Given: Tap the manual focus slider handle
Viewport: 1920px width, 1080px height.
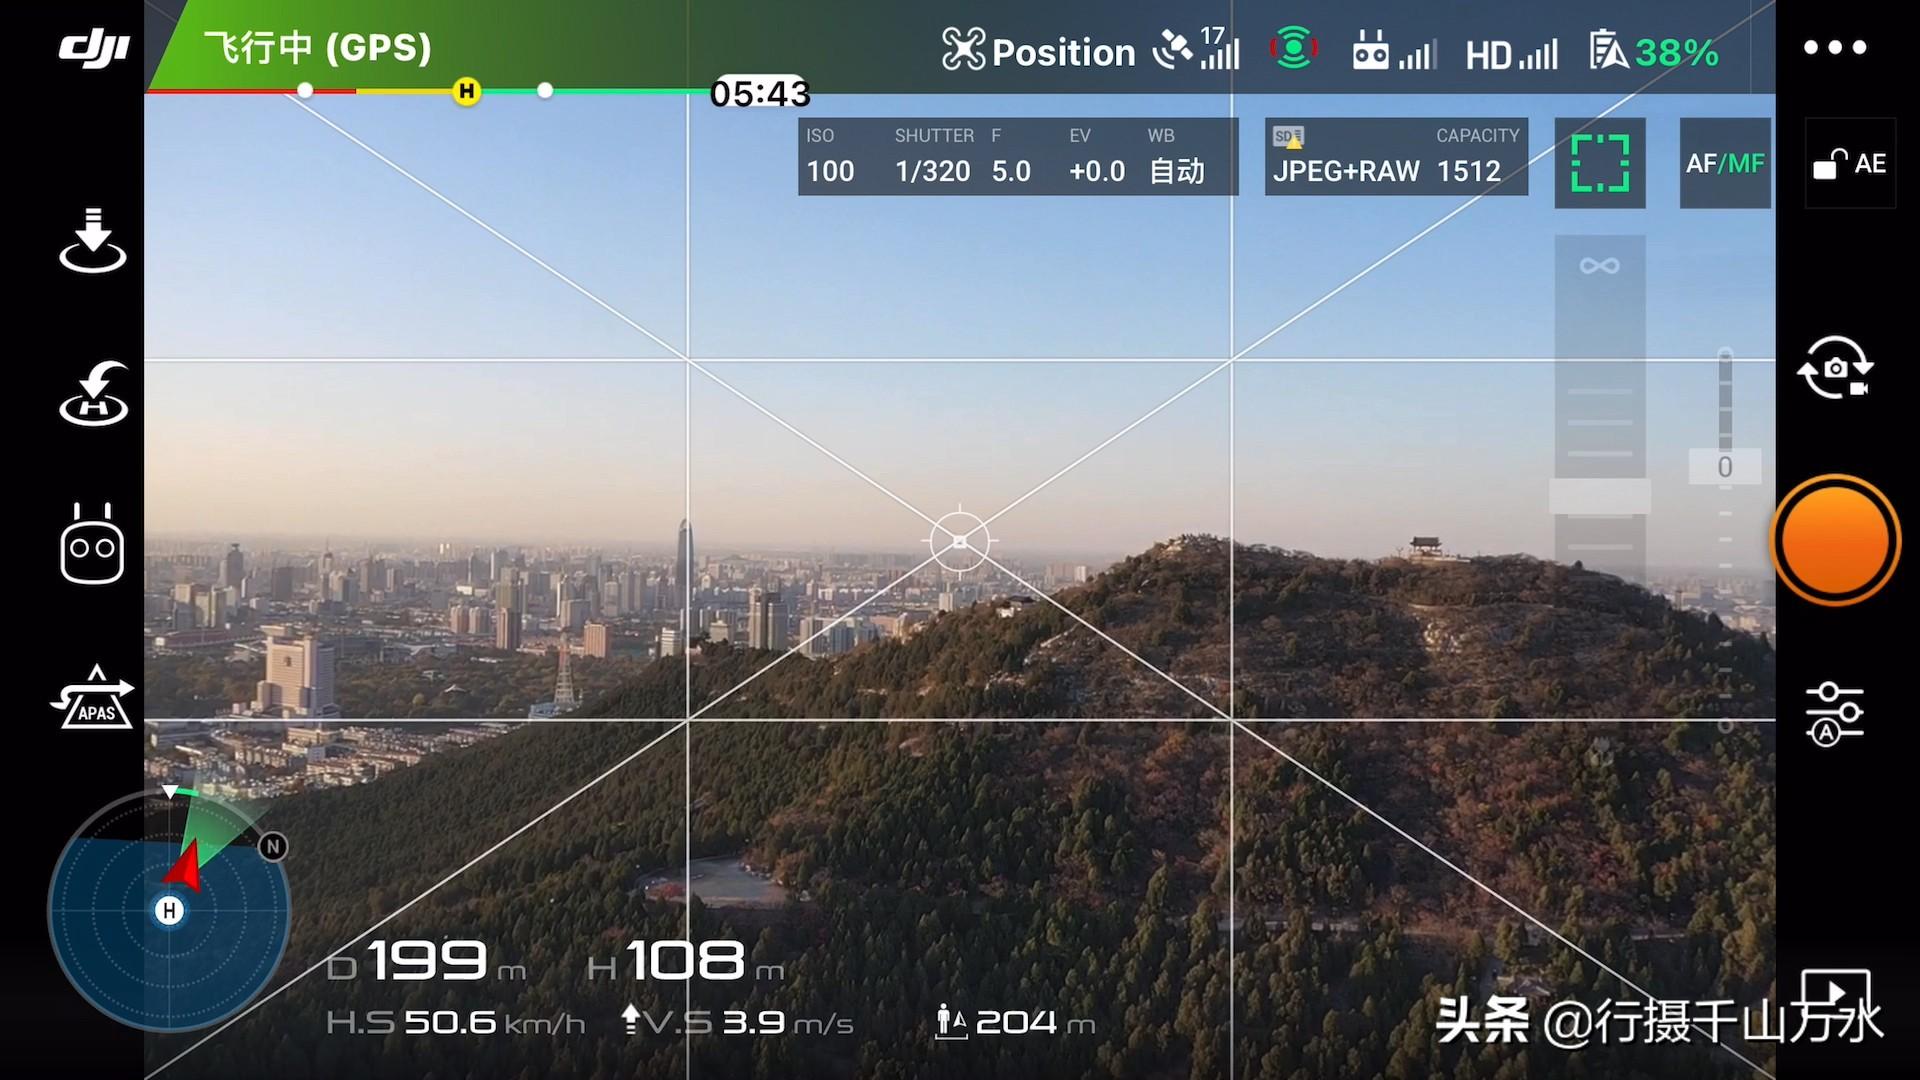Looking at the screenshot, I should (1599, 496).
